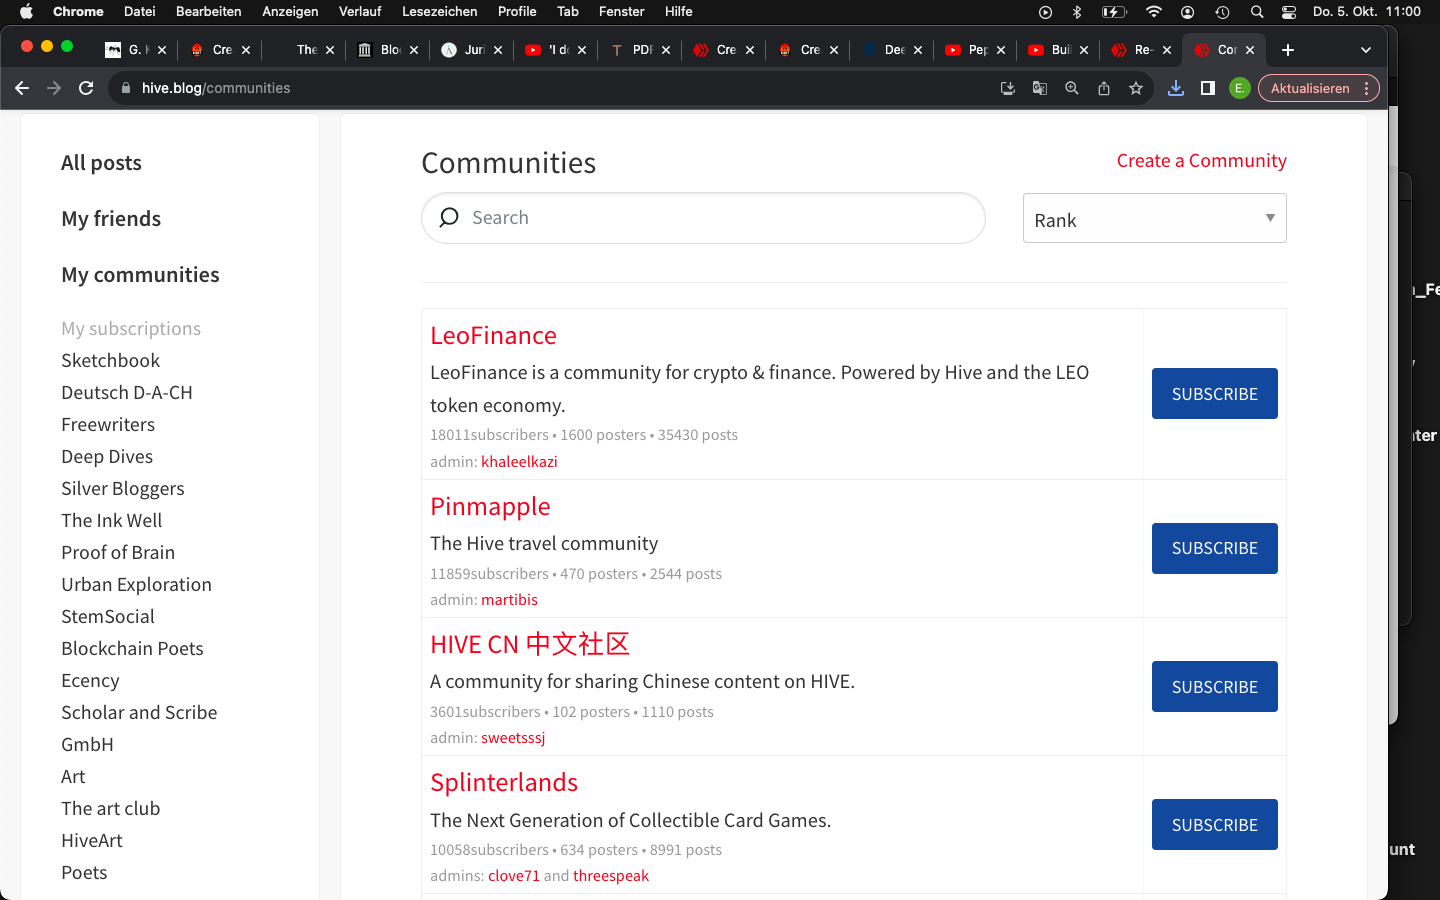Open My communities in sidebar

tap(140, 275)
